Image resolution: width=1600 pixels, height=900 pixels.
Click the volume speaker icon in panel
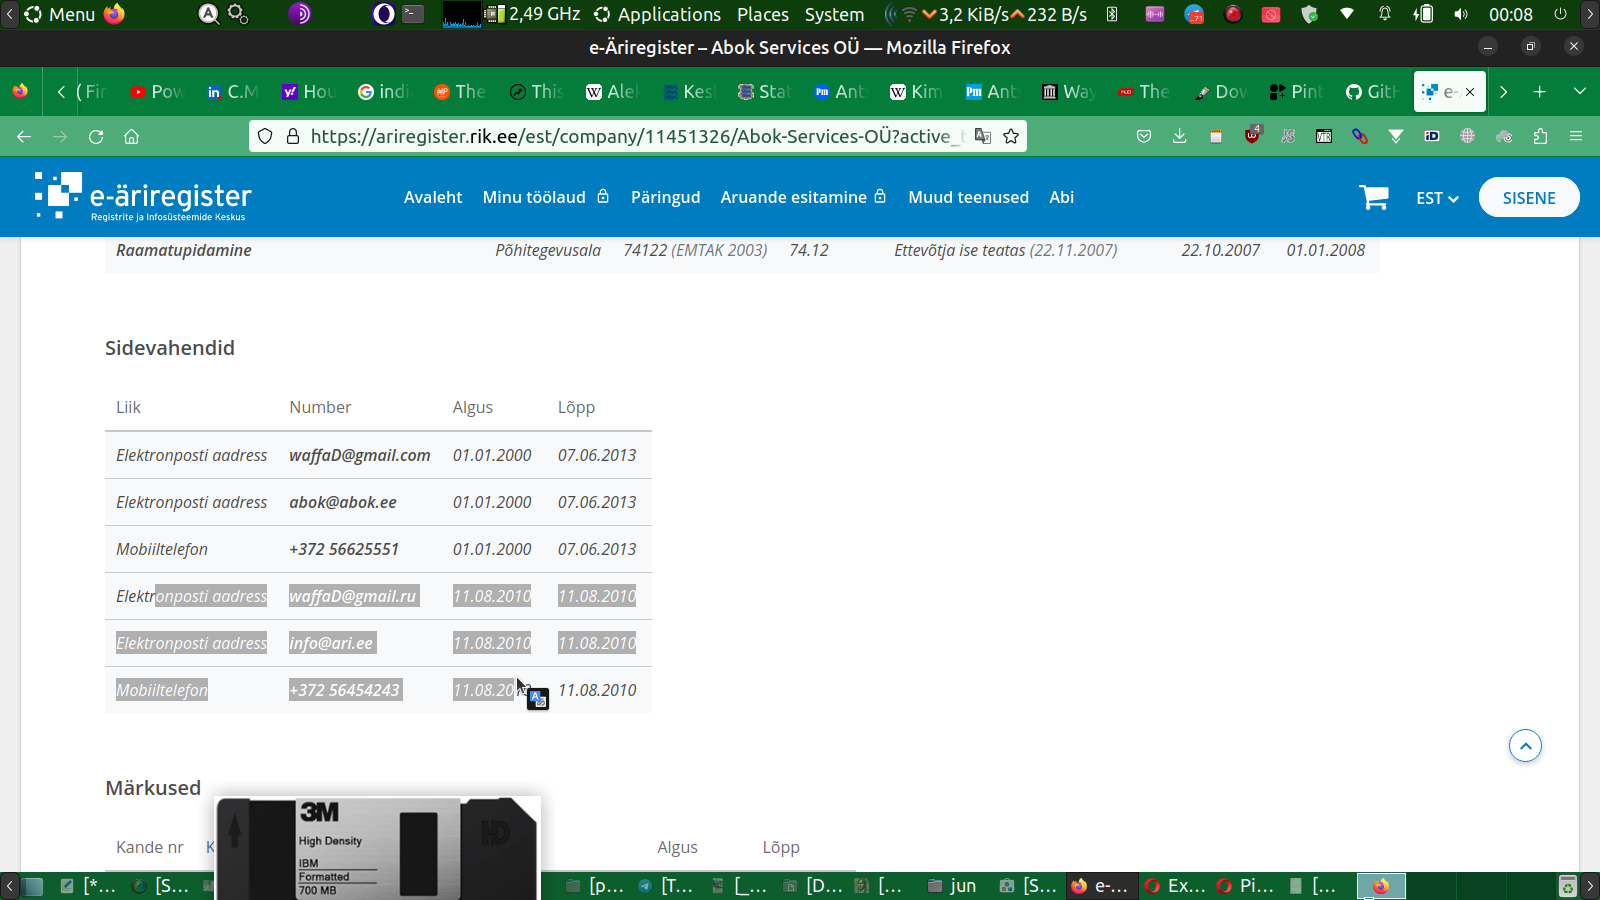tap(1461, 14)
